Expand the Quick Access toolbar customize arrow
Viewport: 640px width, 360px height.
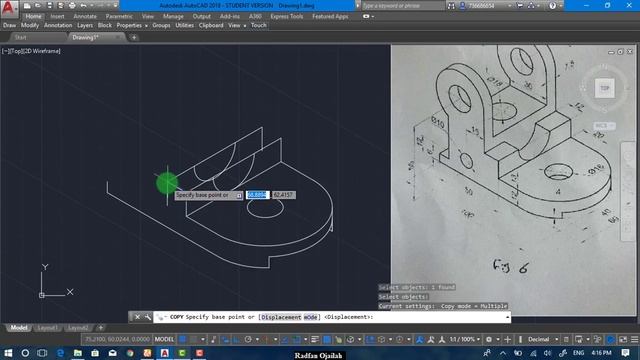[x=116, y=6]
